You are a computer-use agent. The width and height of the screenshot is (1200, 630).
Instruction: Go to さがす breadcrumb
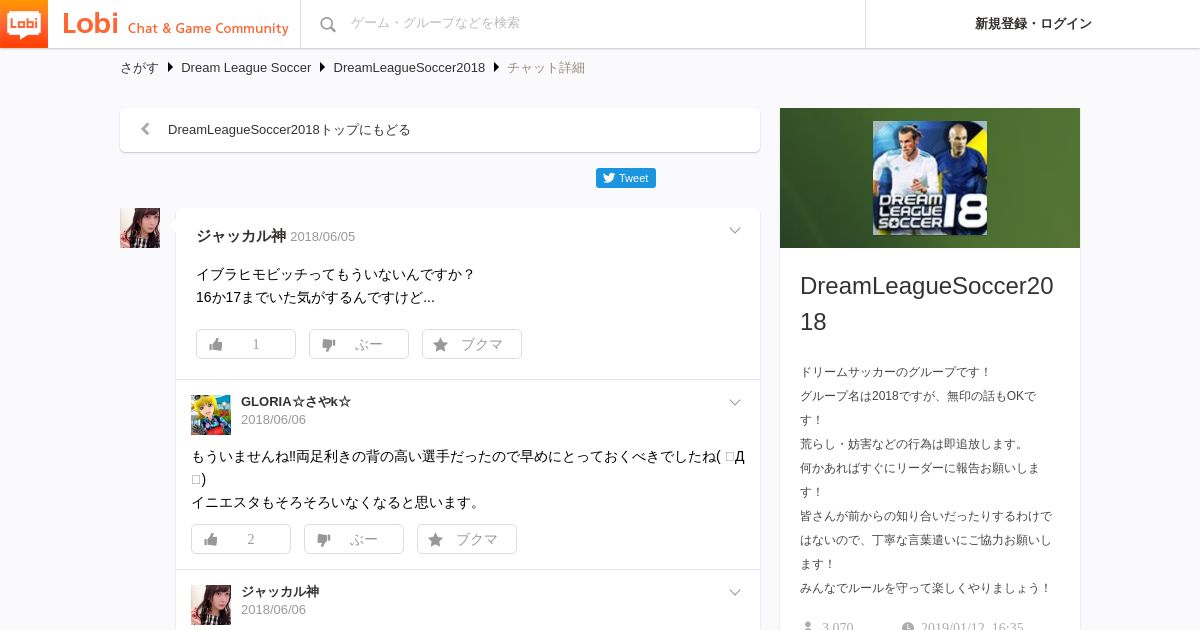tap(139, 68)
